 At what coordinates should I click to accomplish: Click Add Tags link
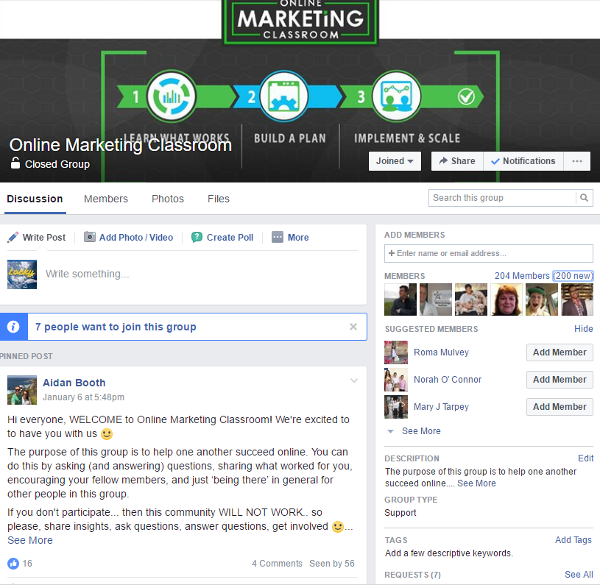point(573,540)
